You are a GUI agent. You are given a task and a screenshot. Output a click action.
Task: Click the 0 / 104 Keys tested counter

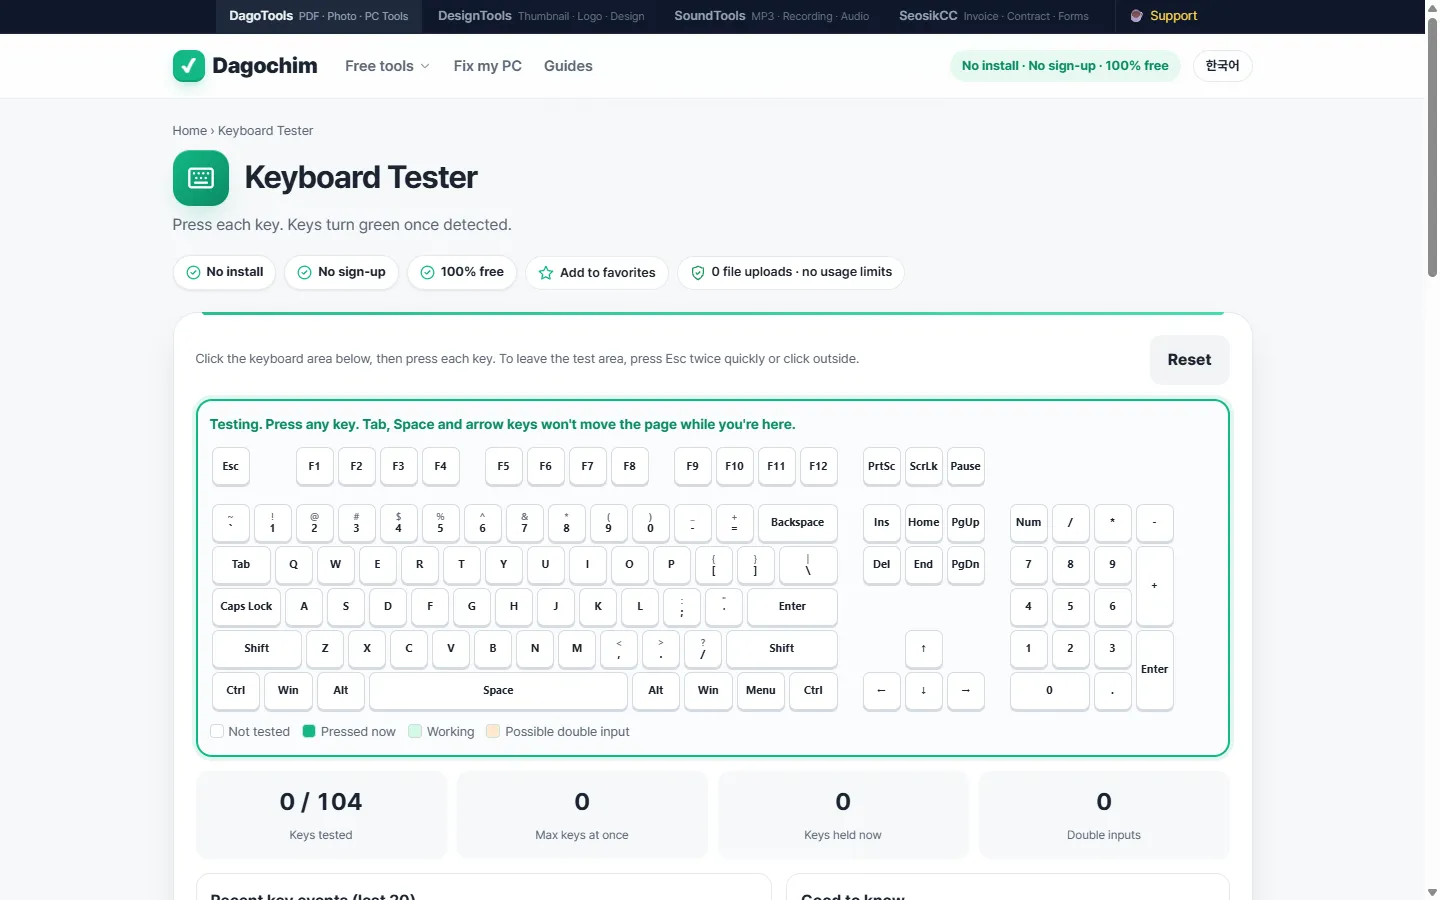[x=321, y=815]
